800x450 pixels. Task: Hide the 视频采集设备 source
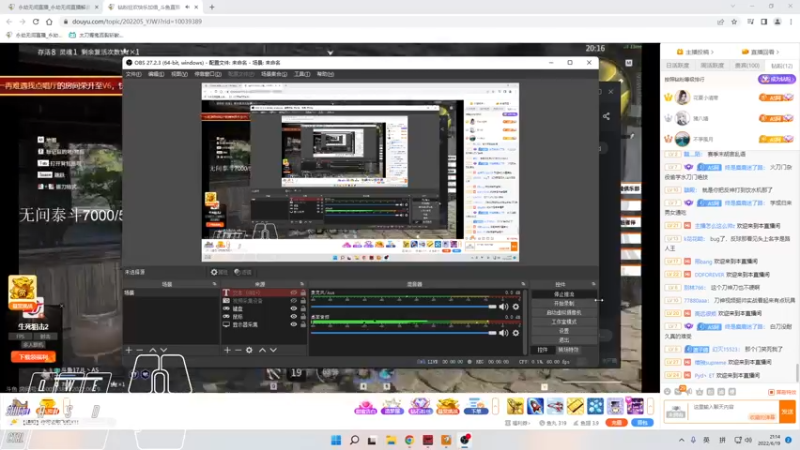pyautogui.click(x=293, y=301)
